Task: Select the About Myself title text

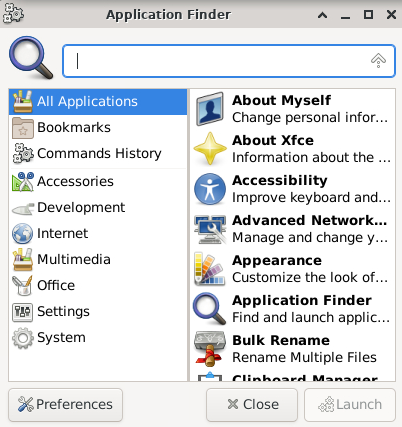Action: click(x=282, y=100)
